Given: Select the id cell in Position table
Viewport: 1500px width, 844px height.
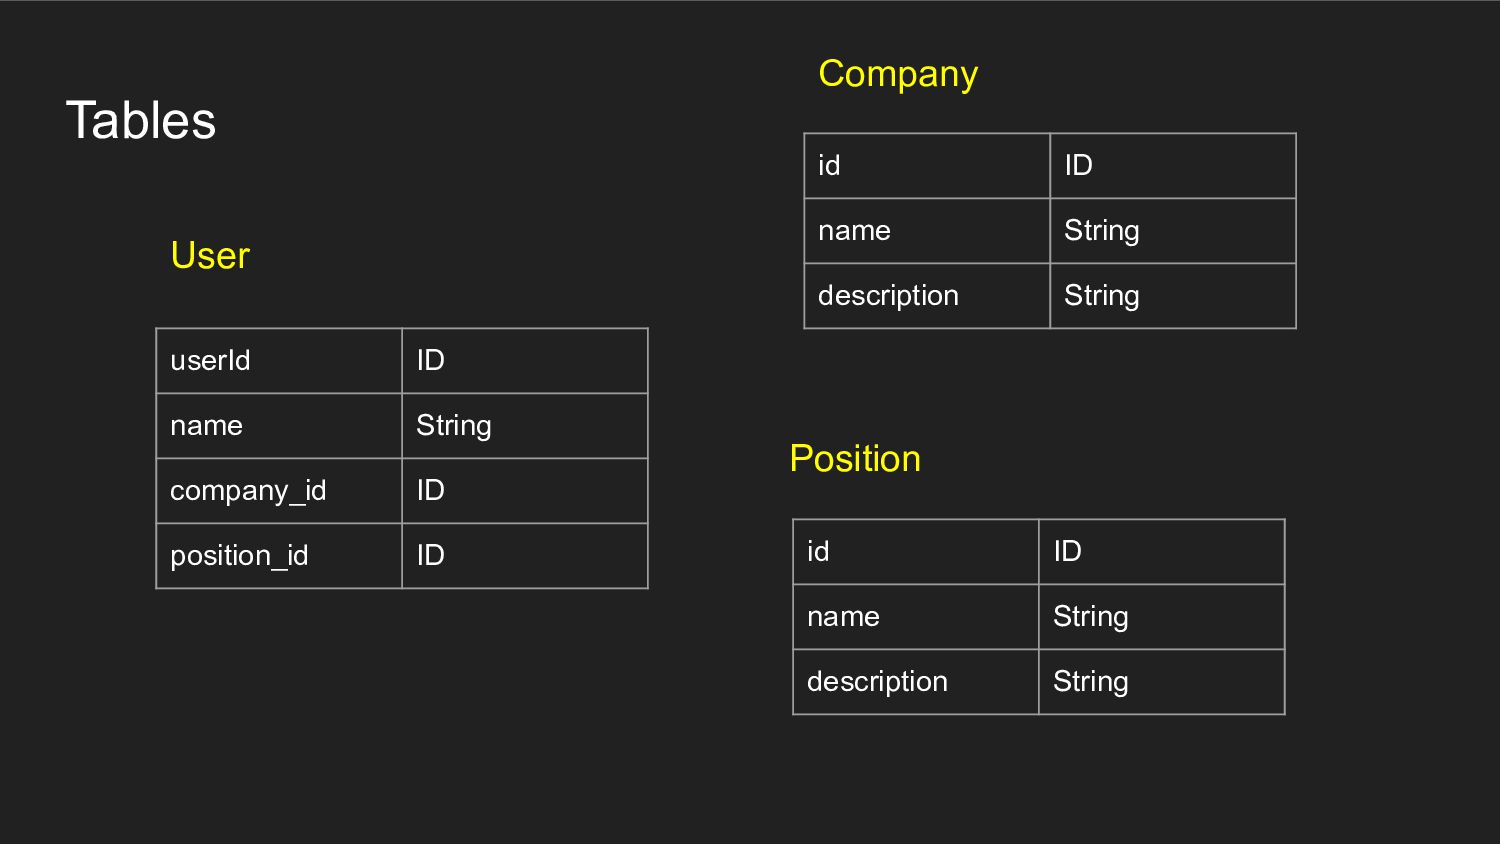Looking at the screenshot, I should 818,552.
